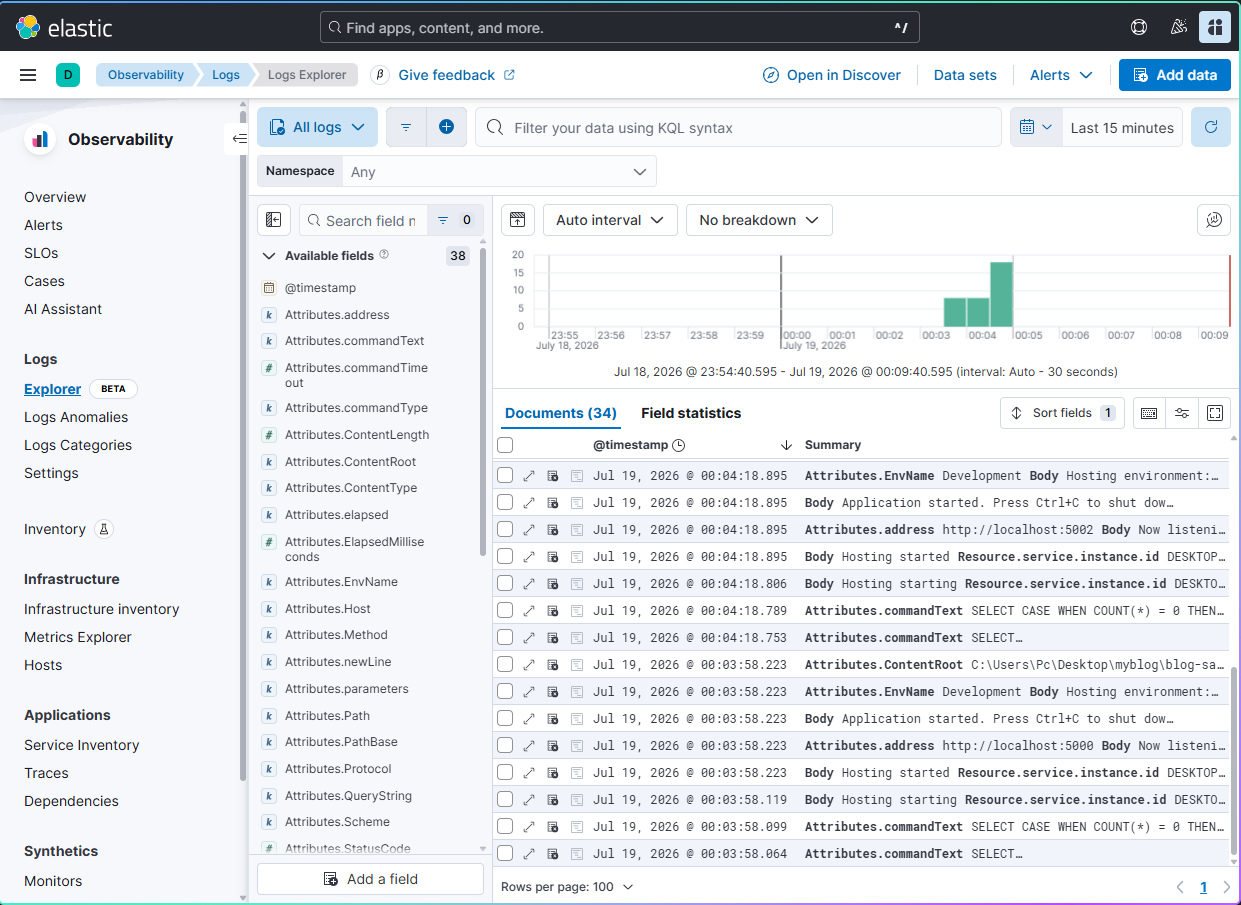Select all rows with header checkbox

coord(505,445)
